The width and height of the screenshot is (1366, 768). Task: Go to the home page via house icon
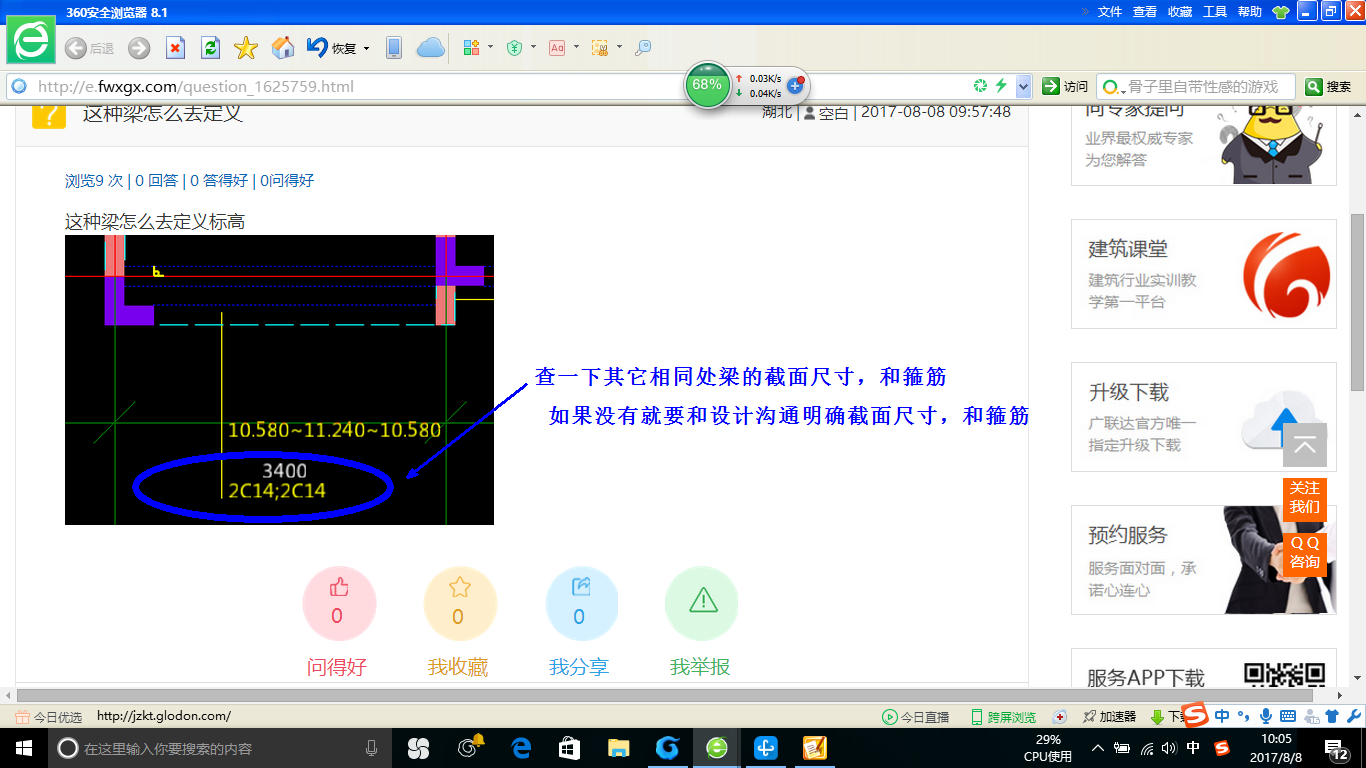point(283,48)
